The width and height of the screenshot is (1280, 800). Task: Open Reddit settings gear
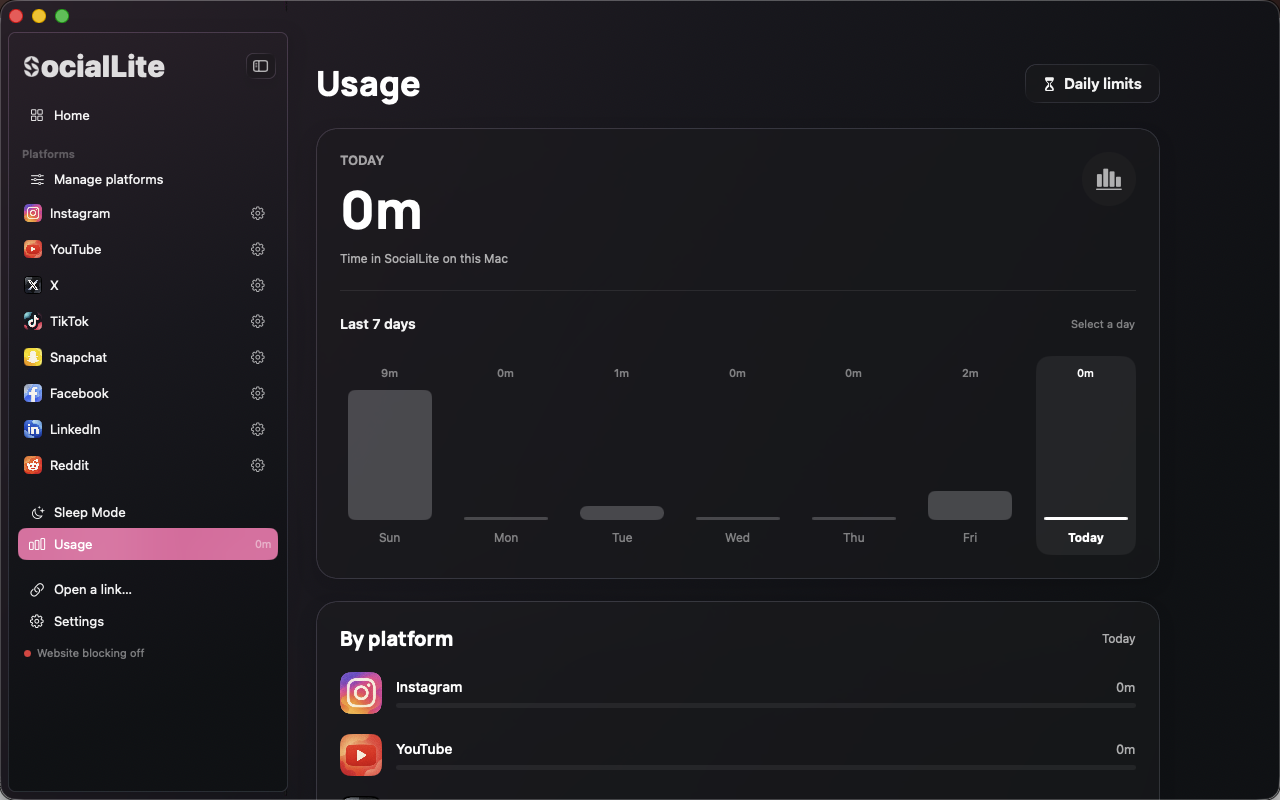coord(258,465)
